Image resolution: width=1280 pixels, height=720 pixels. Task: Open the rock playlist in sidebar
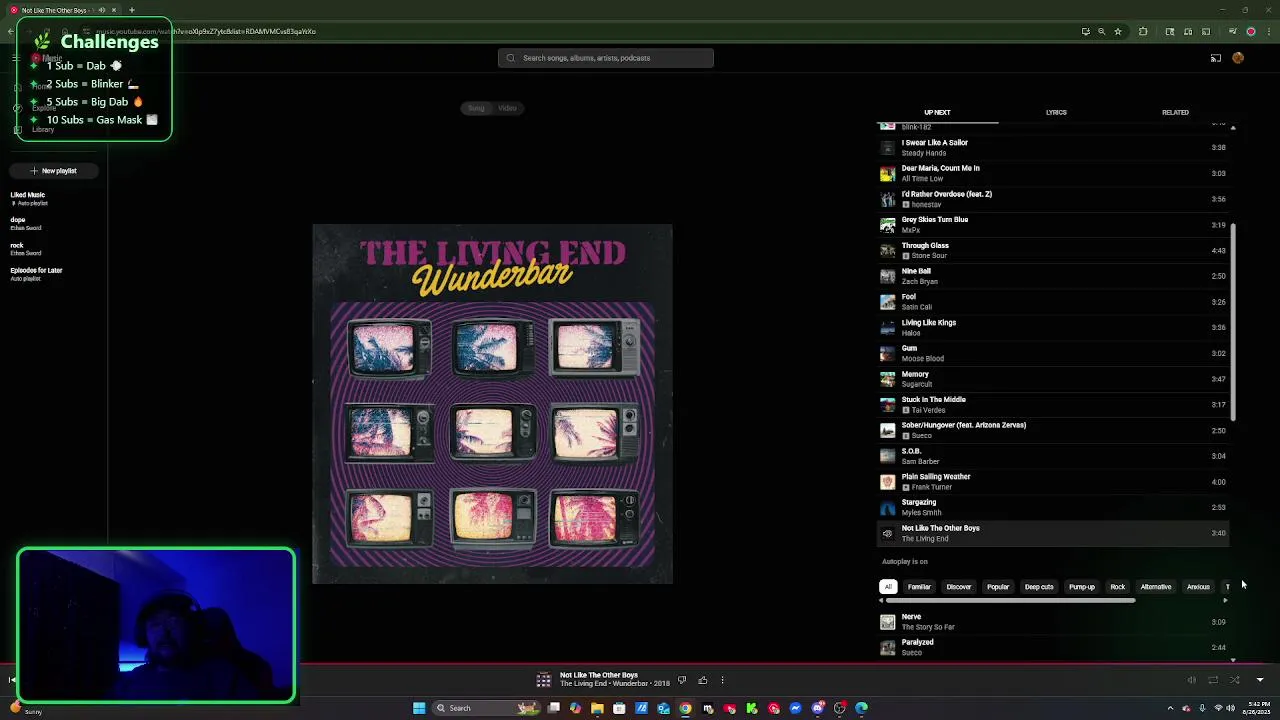(x=25, y=248)
